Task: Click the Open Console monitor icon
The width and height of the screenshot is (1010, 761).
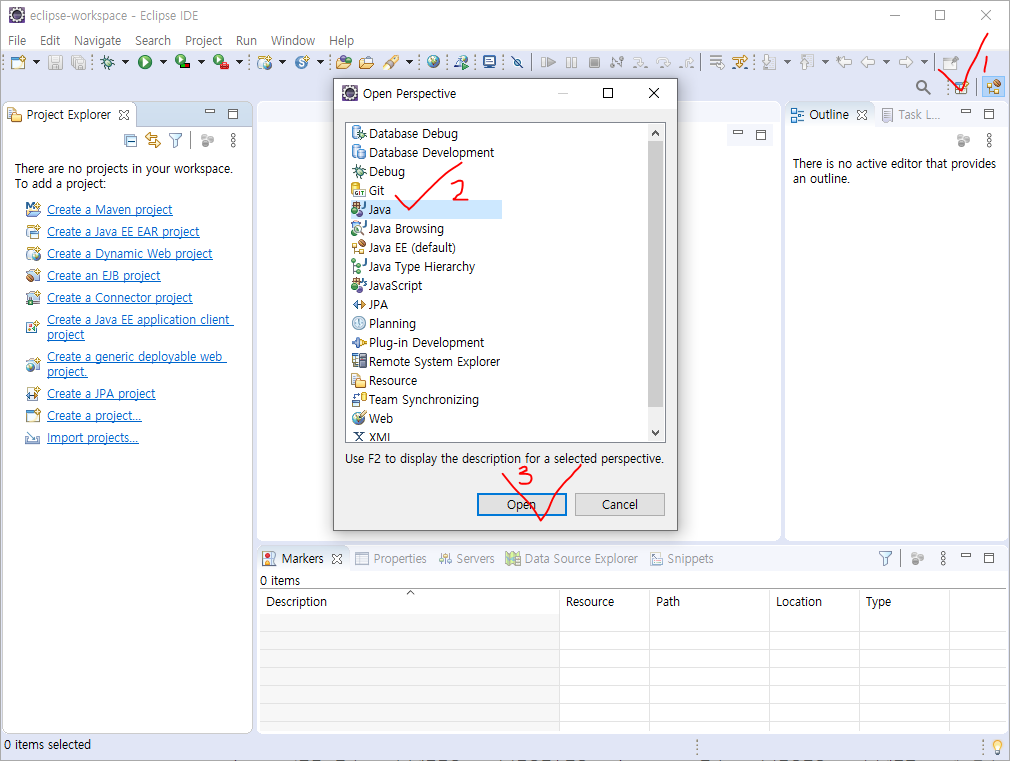Action: [490, 62]
